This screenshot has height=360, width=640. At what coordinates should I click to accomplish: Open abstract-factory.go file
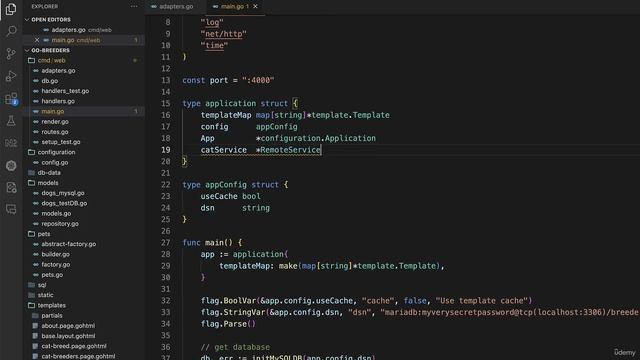(x=69, y=244)
